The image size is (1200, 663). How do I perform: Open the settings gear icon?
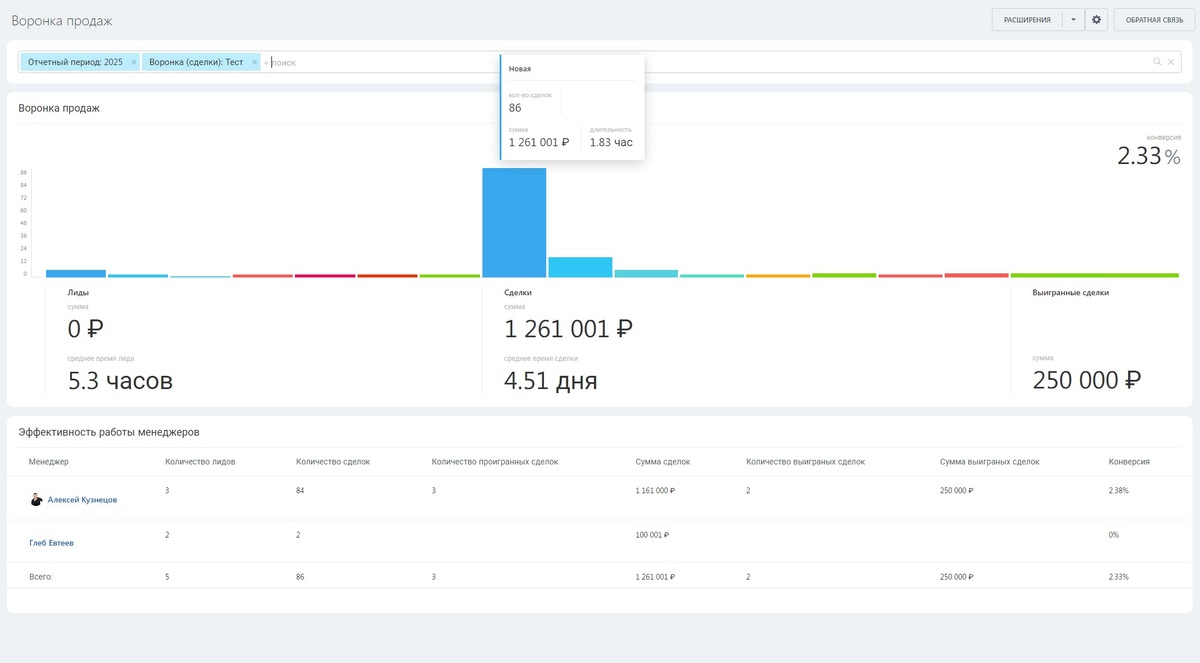1097,20
